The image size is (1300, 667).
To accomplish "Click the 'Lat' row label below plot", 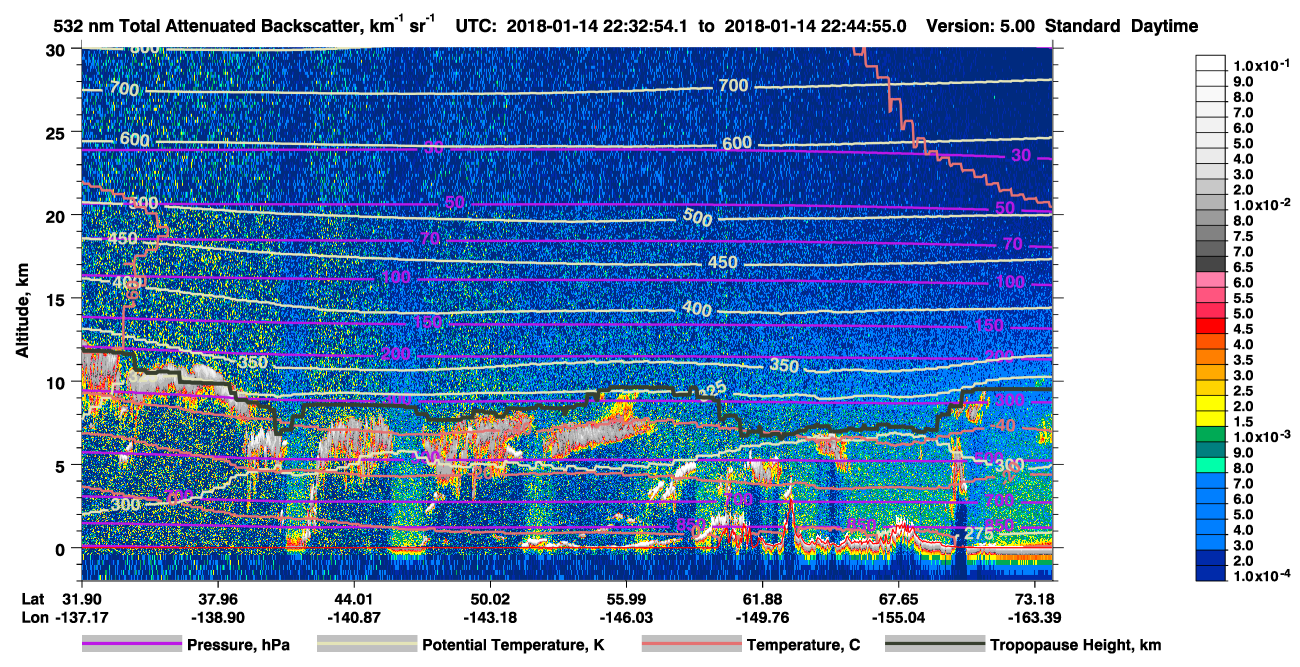I will pyautogui.click(x=32, y=599).
